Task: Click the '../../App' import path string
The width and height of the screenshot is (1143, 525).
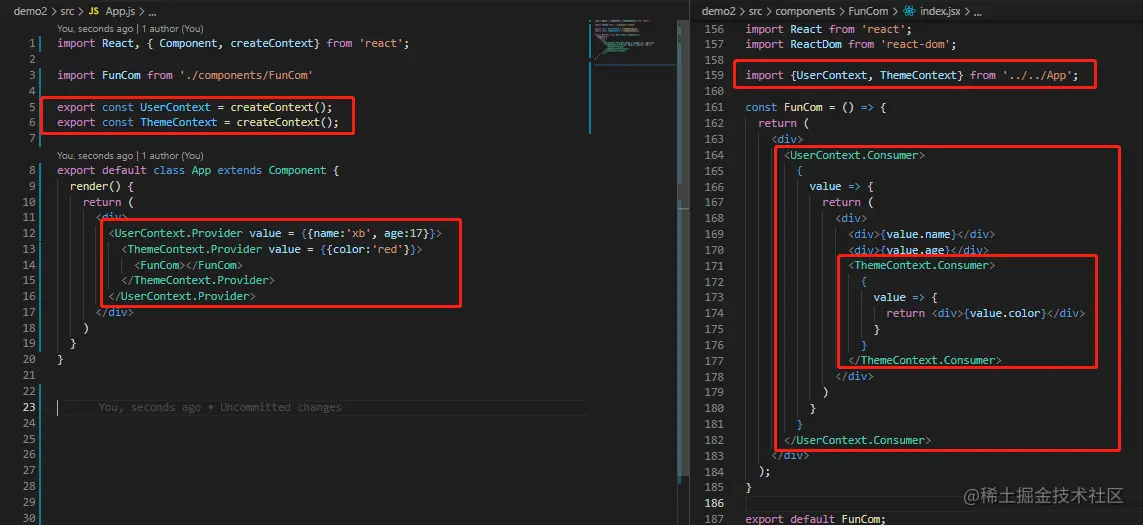Action: pos(1037,75)
